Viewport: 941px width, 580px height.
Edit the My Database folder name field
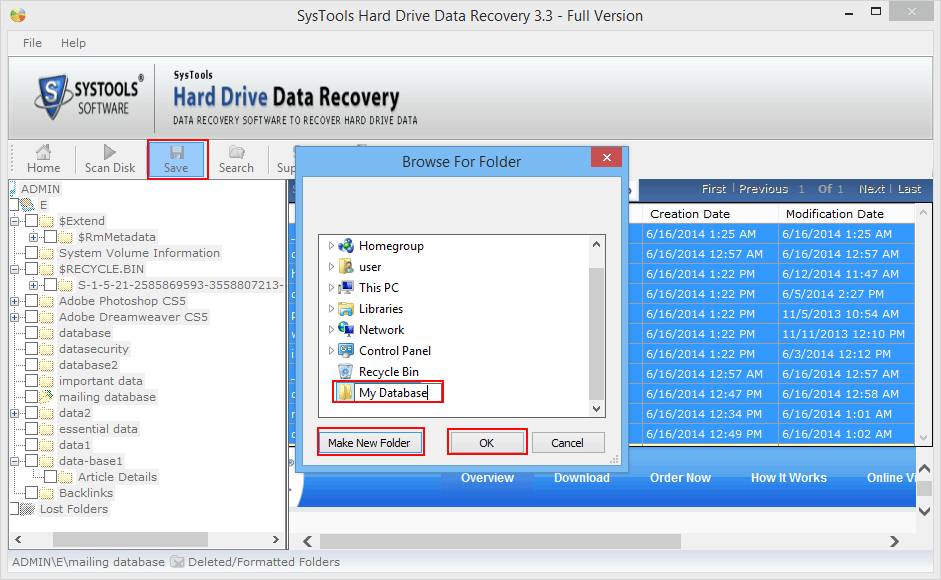click(x=398, y=393)
